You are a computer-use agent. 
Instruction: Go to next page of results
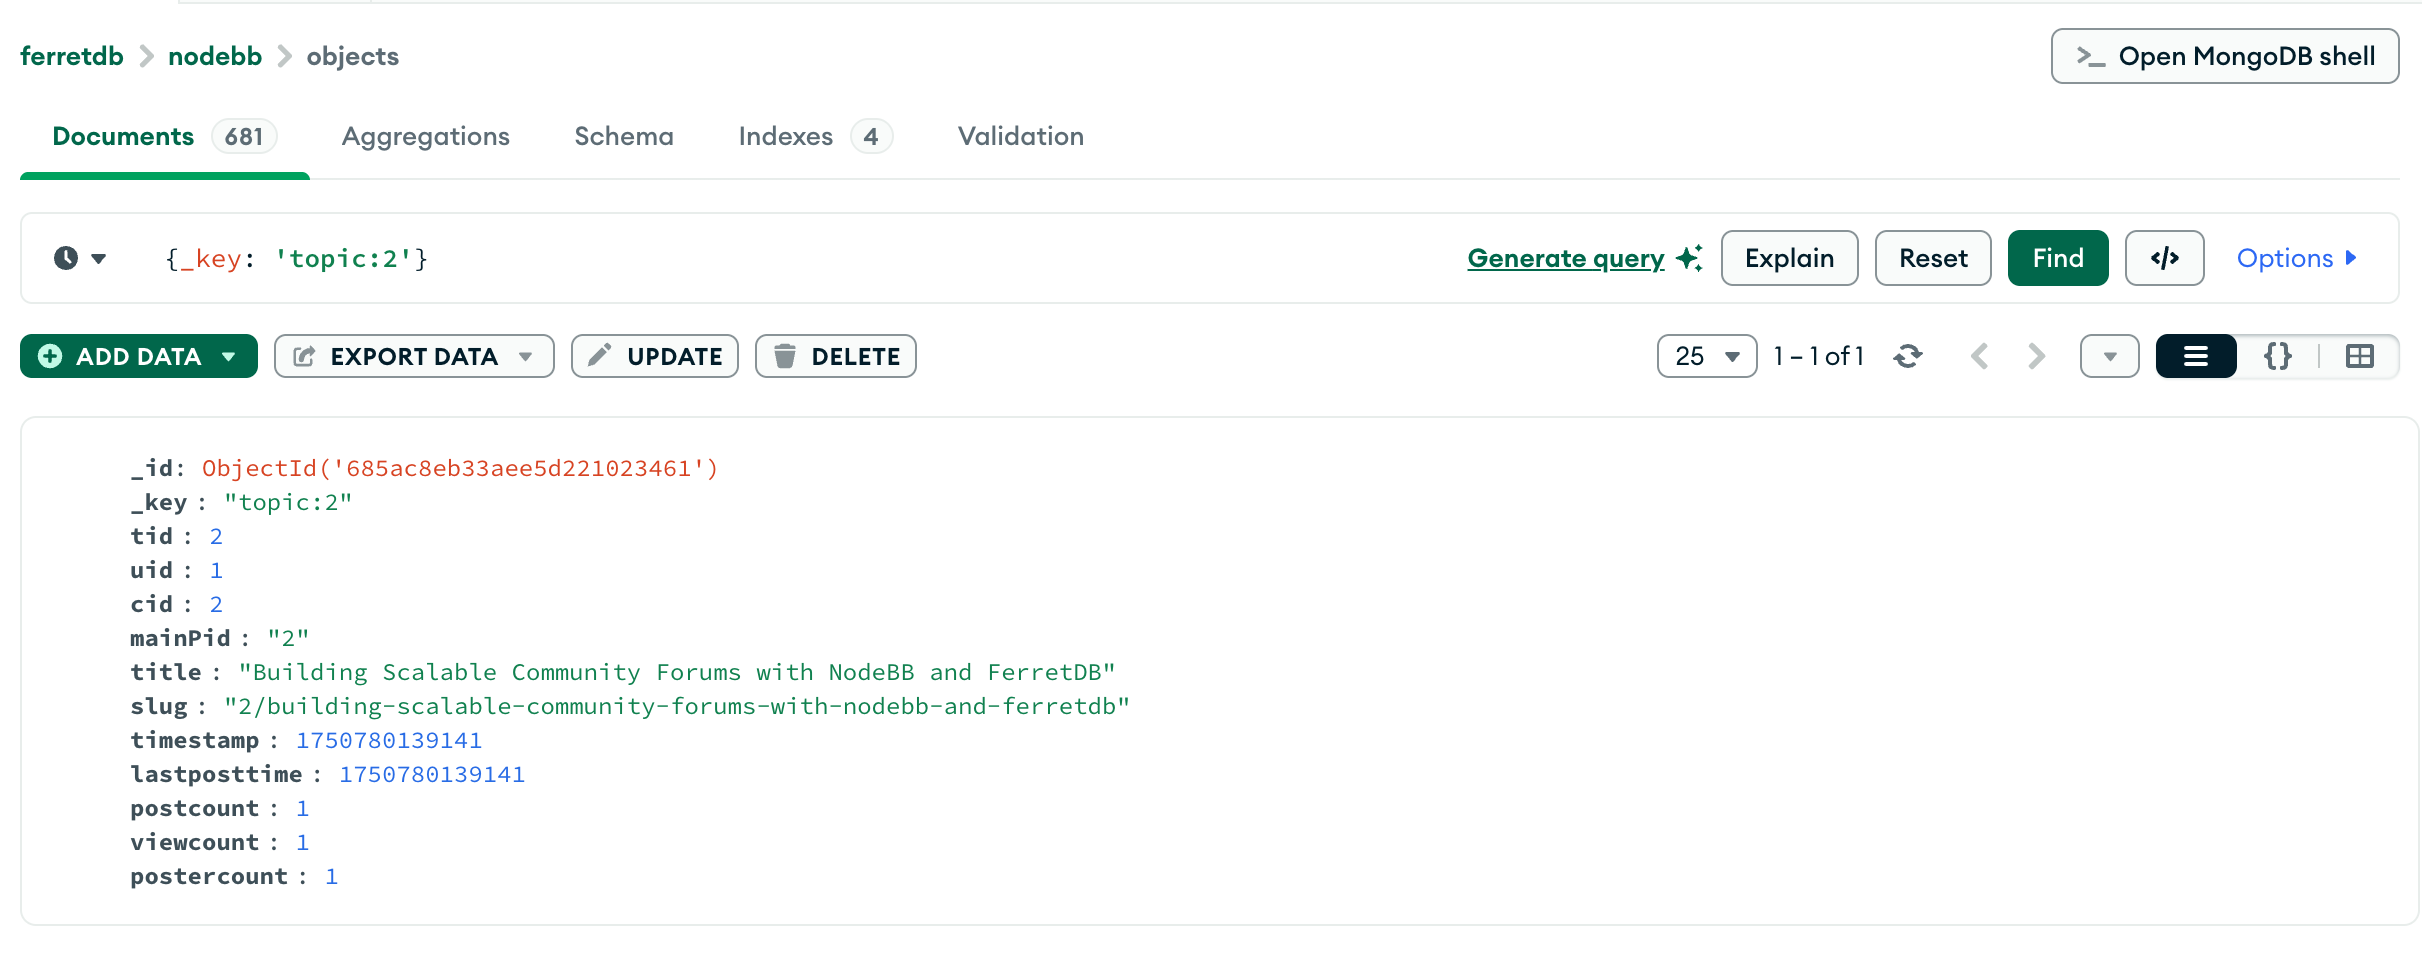coord(2035,355)
